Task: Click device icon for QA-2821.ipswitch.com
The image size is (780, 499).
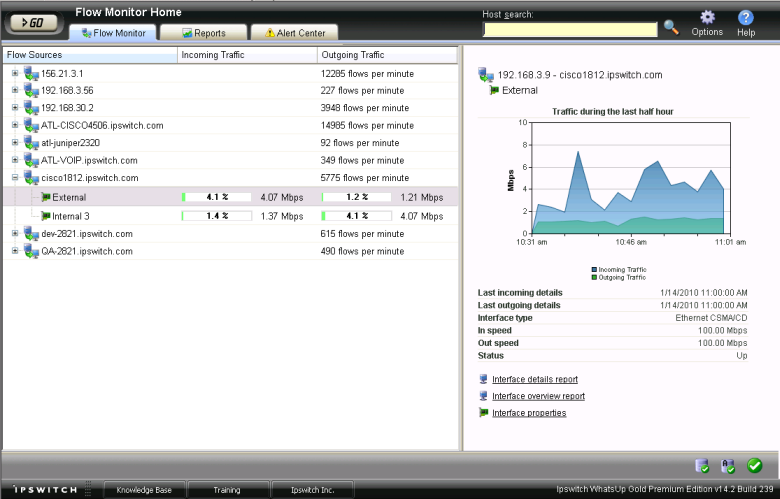Action: (x=31, y=251)
